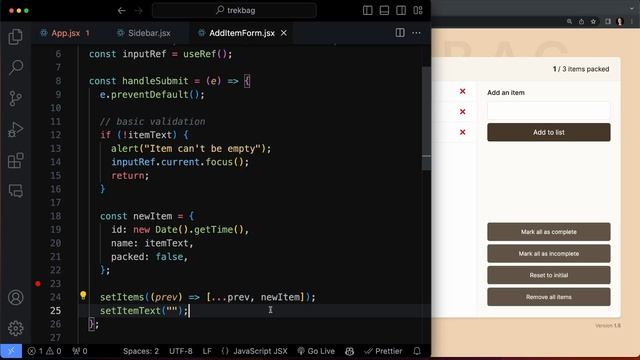Click the browser zoom magnifier icon

(x=569, y=22)
